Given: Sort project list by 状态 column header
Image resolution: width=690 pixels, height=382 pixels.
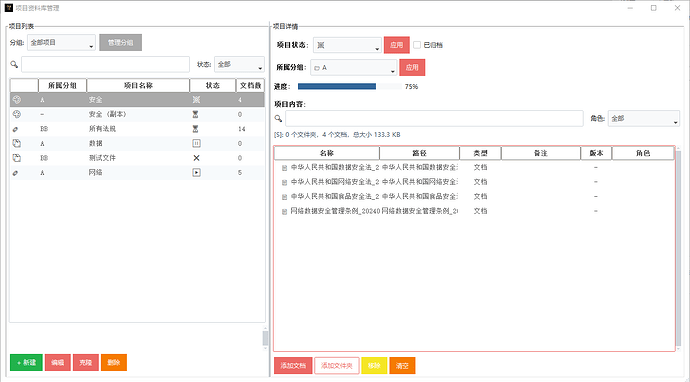Looking at the screenshot, I should click(213, 85).
